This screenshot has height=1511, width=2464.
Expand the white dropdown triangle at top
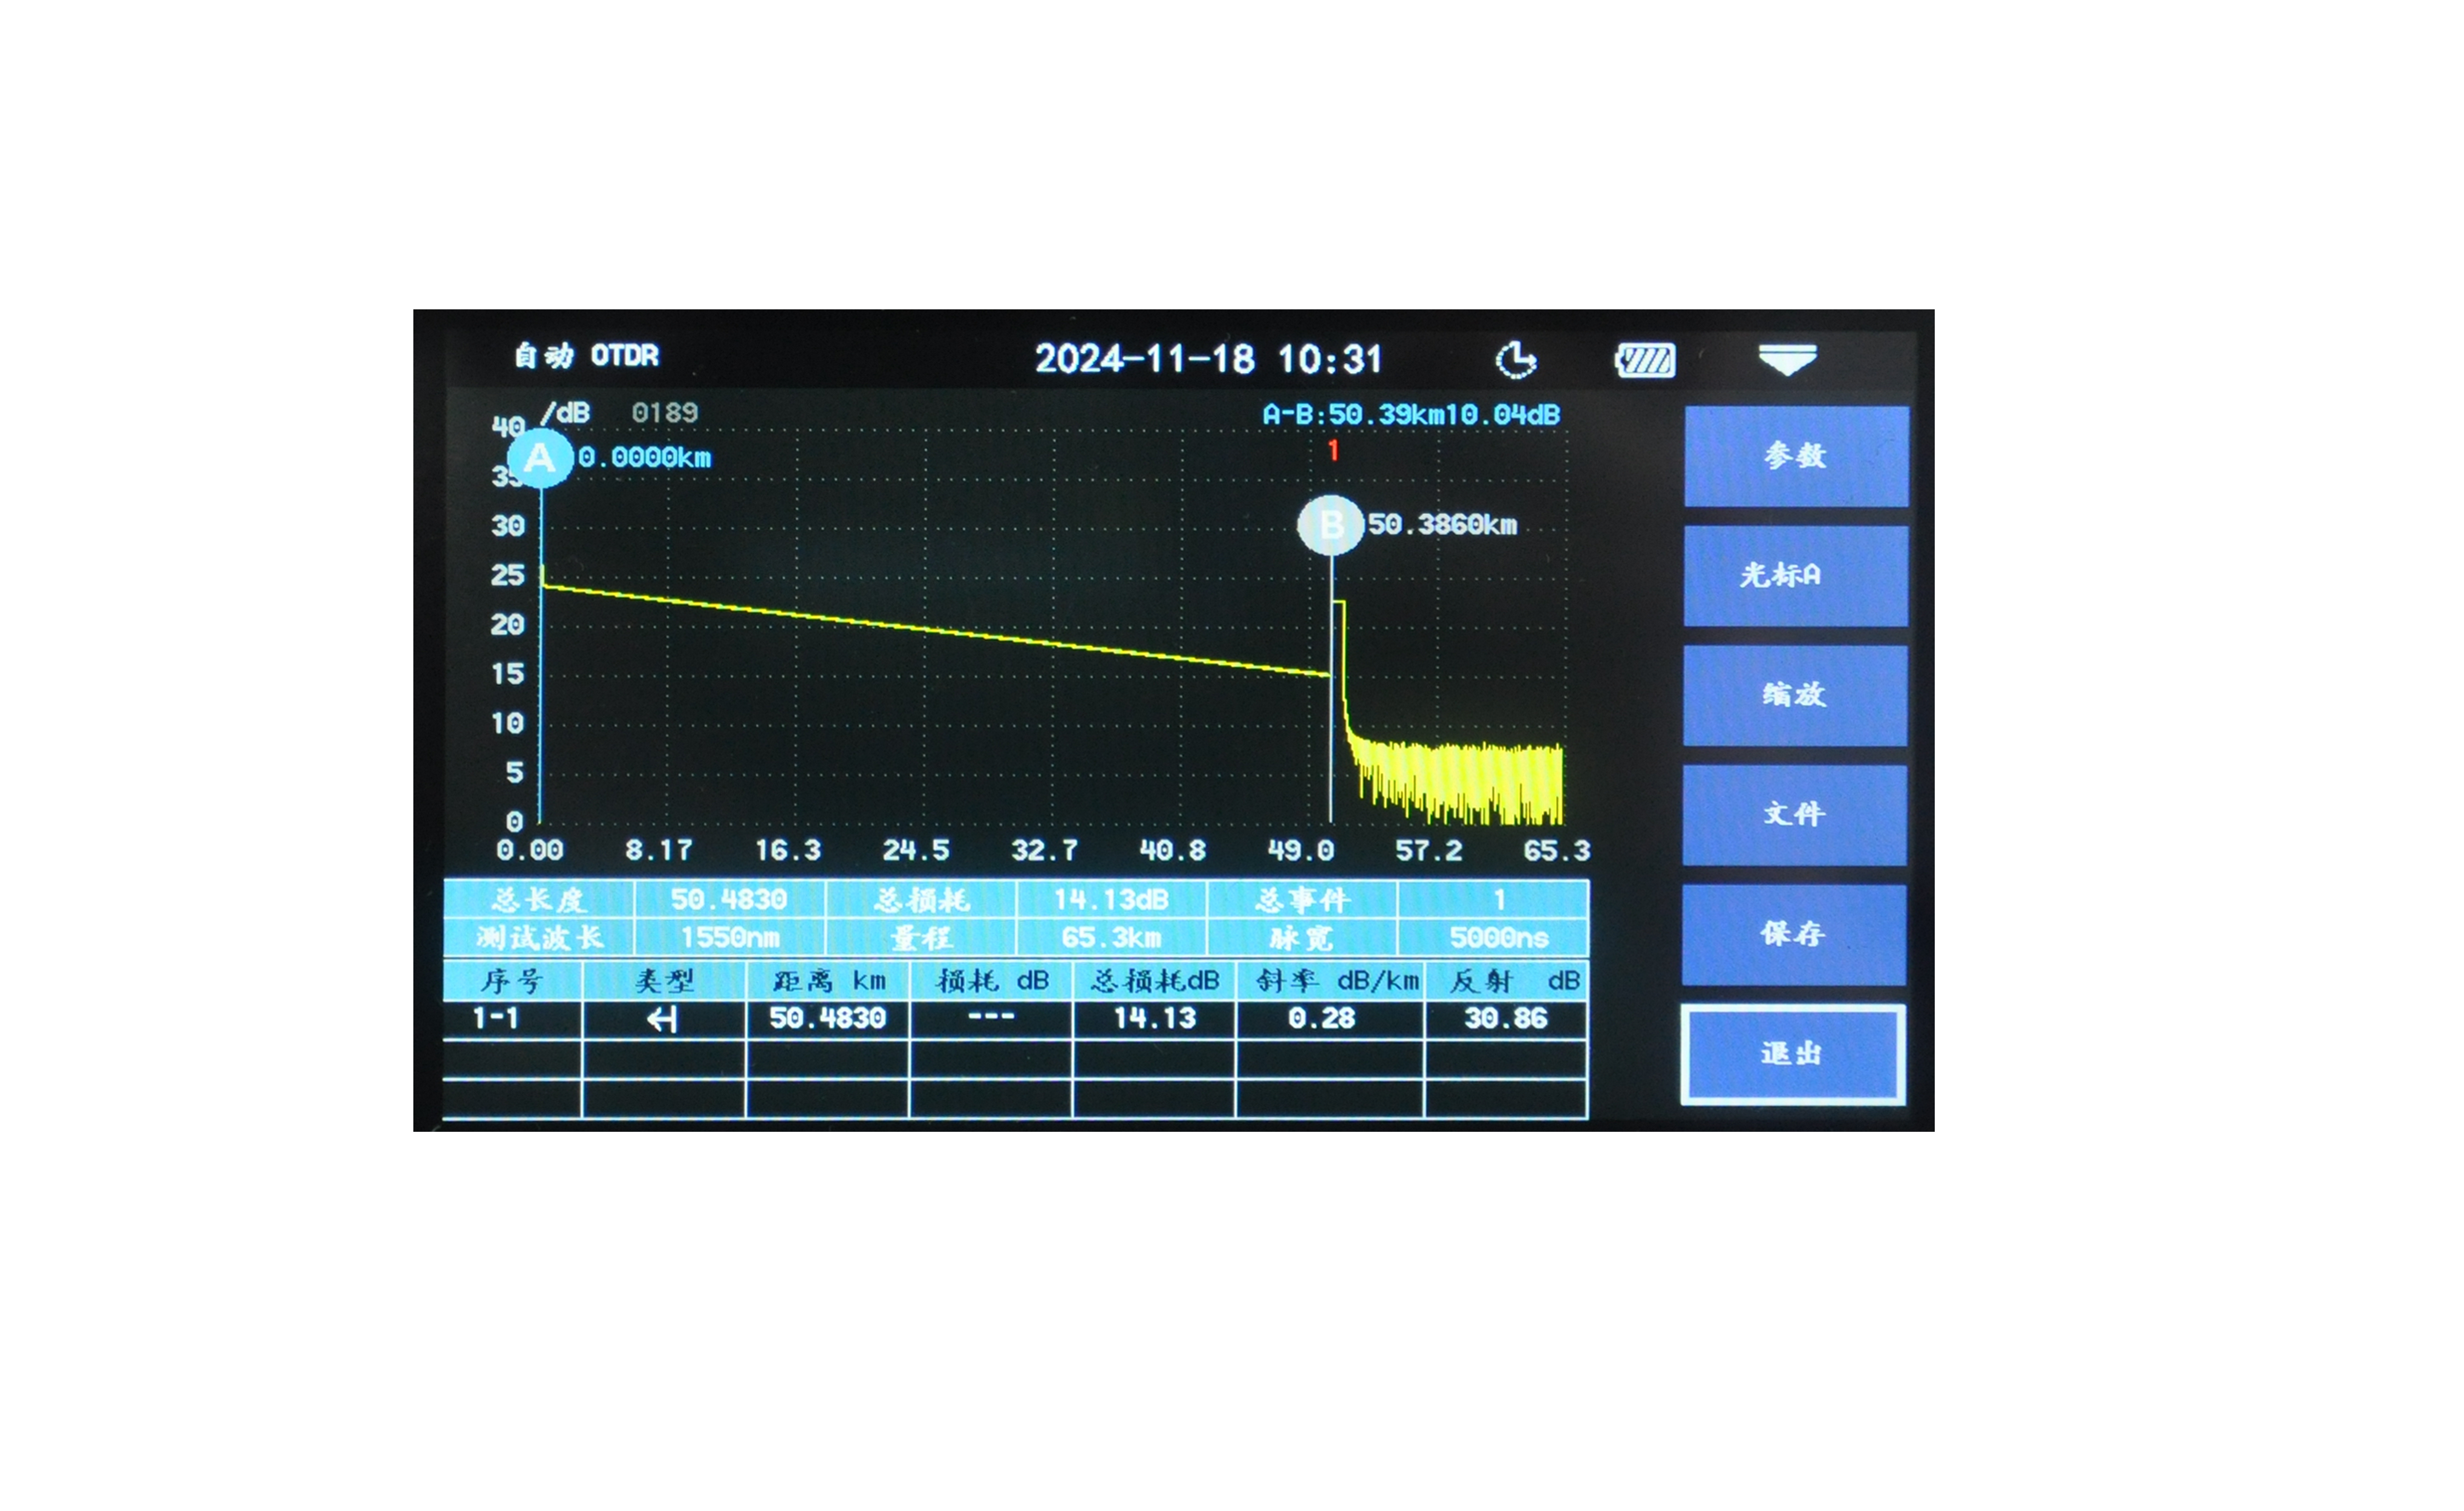[x=1788, y=360]
